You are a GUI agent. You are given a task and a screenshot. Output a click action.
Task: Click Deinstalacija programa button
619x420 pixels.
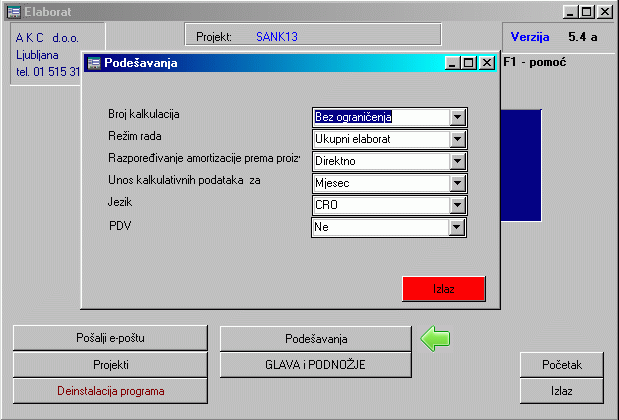[110, 391]
